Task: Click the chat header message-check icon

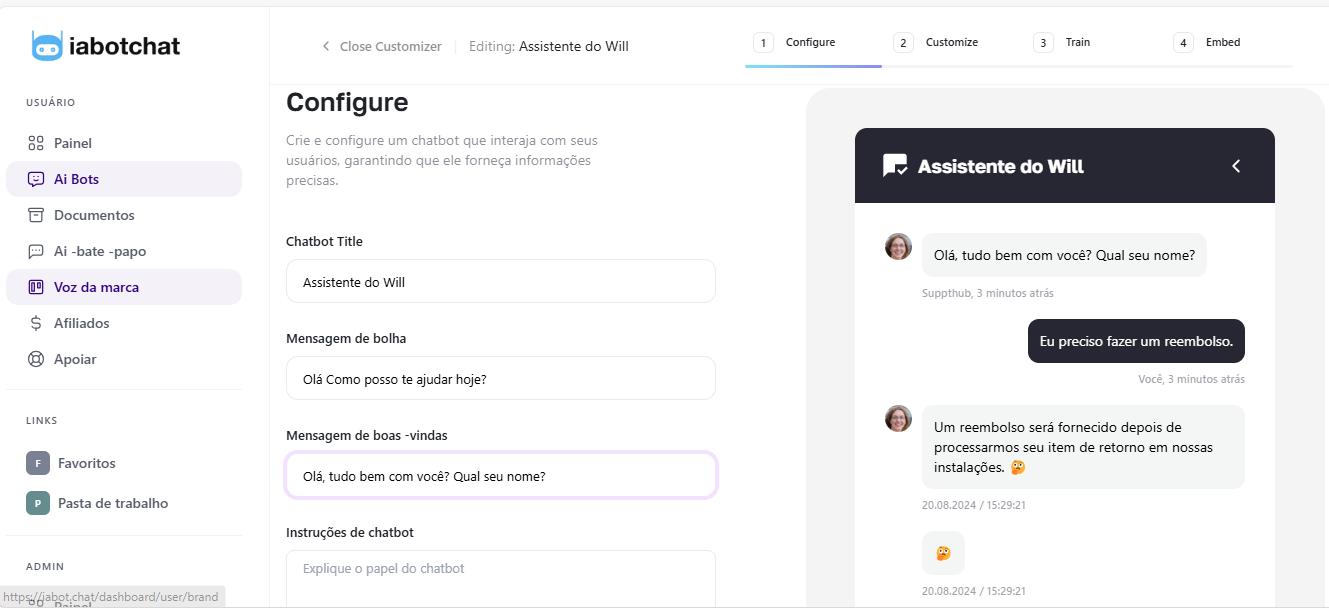Action: (895, 166)
